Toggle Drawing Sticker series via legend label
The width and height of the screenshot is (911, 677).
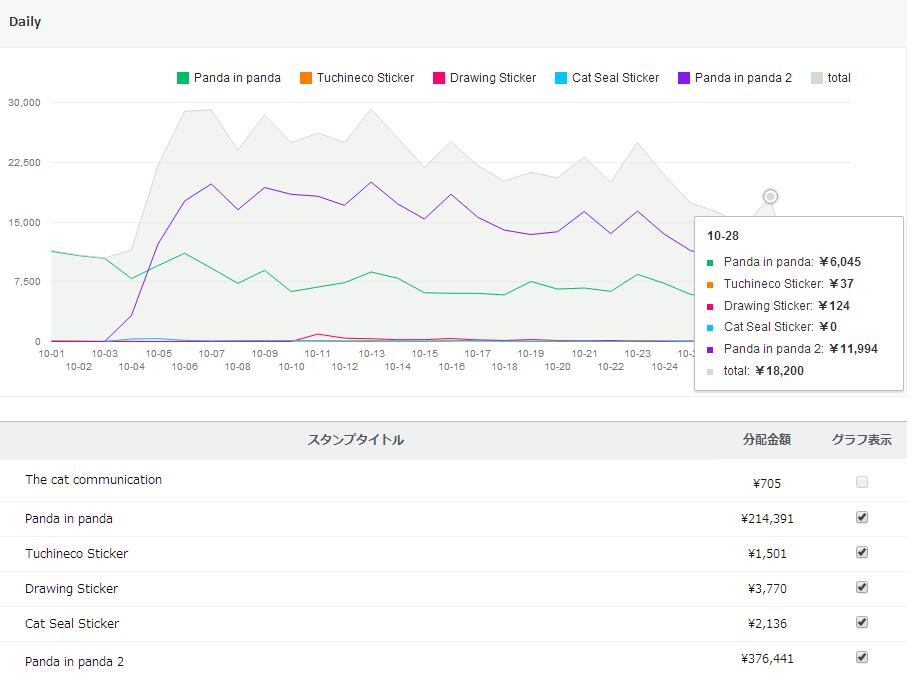tap(493, 78)
